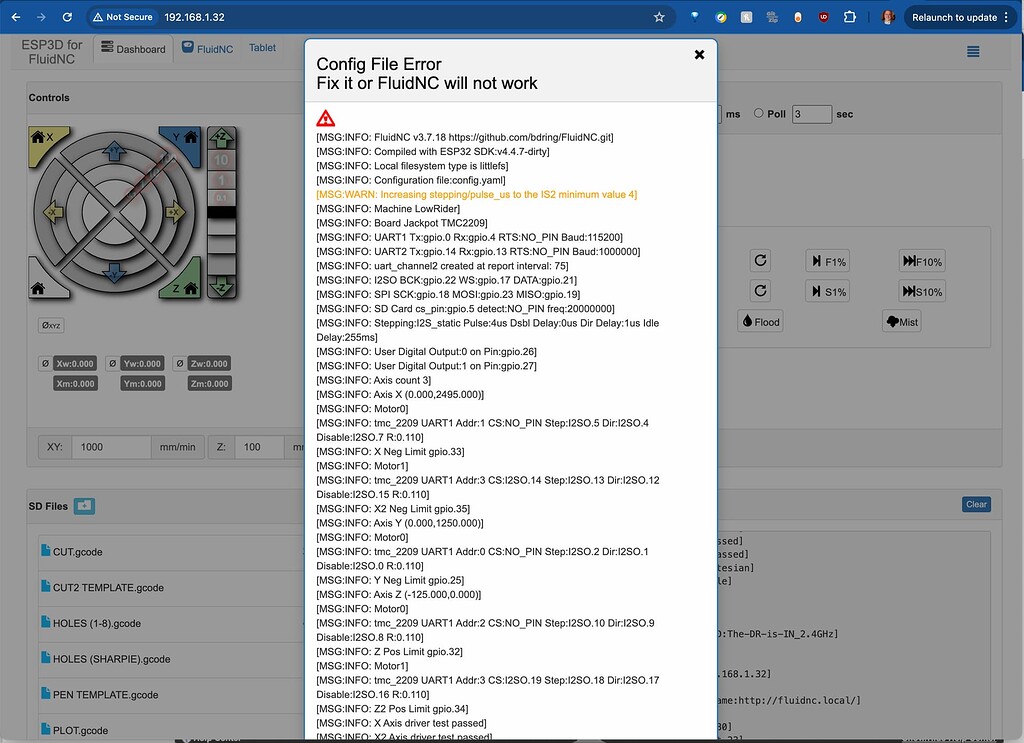Click Xw:0.000 work position readout
Screen dimensions: 1024x743
coord(75,364)
